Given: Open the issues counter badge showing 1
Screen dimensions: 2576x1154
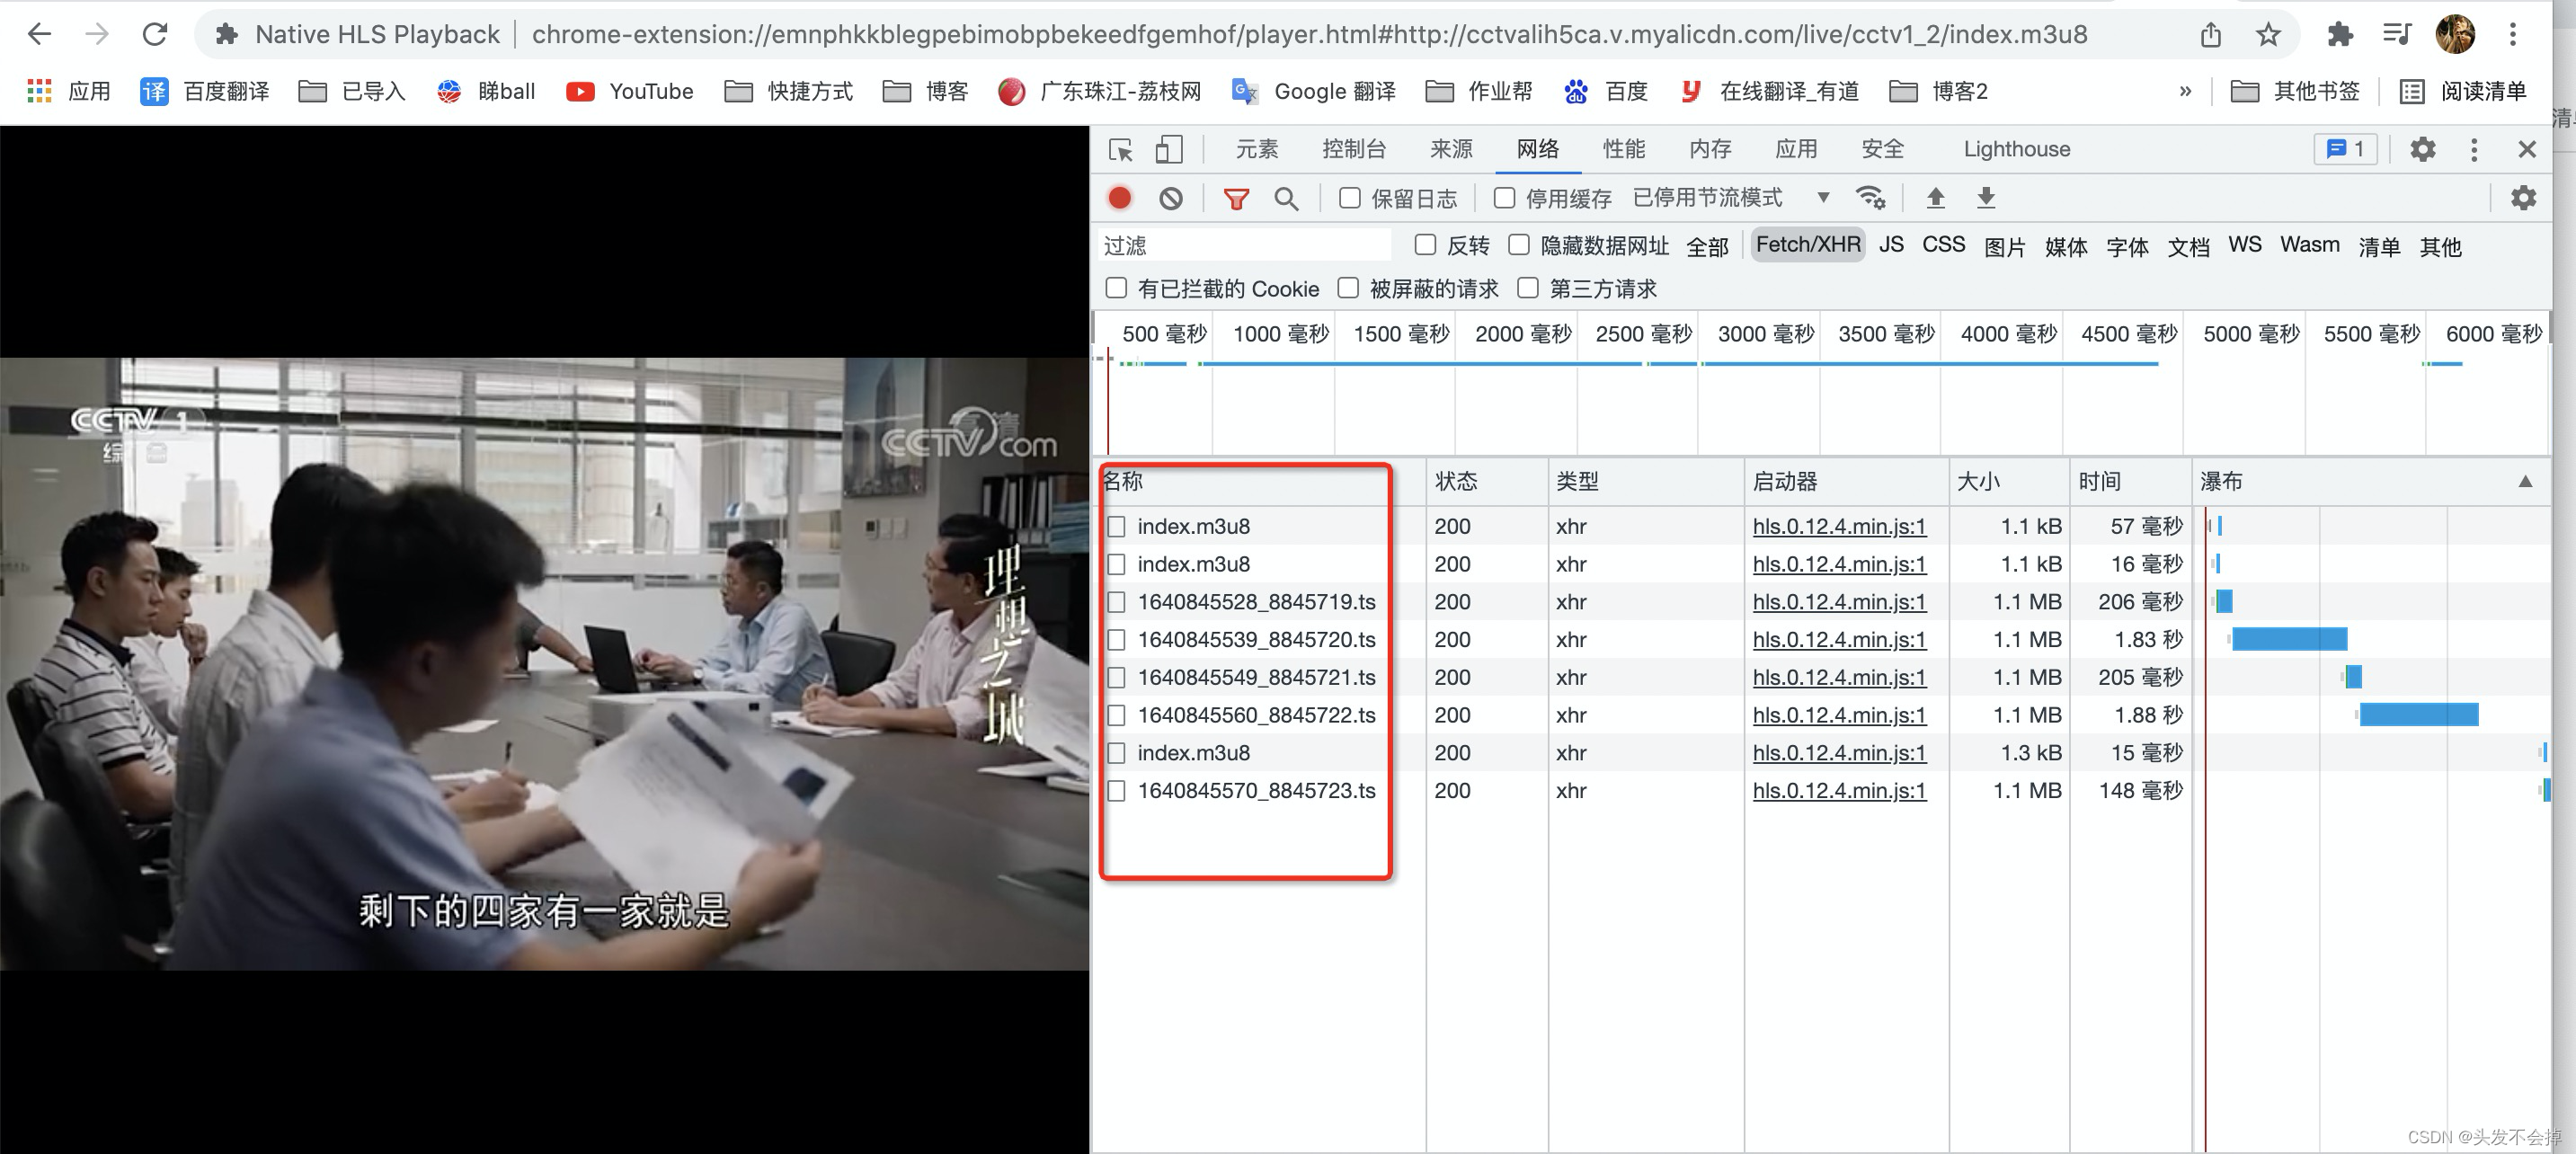Looking at the screenshot, I should [x=2345, y=149].
